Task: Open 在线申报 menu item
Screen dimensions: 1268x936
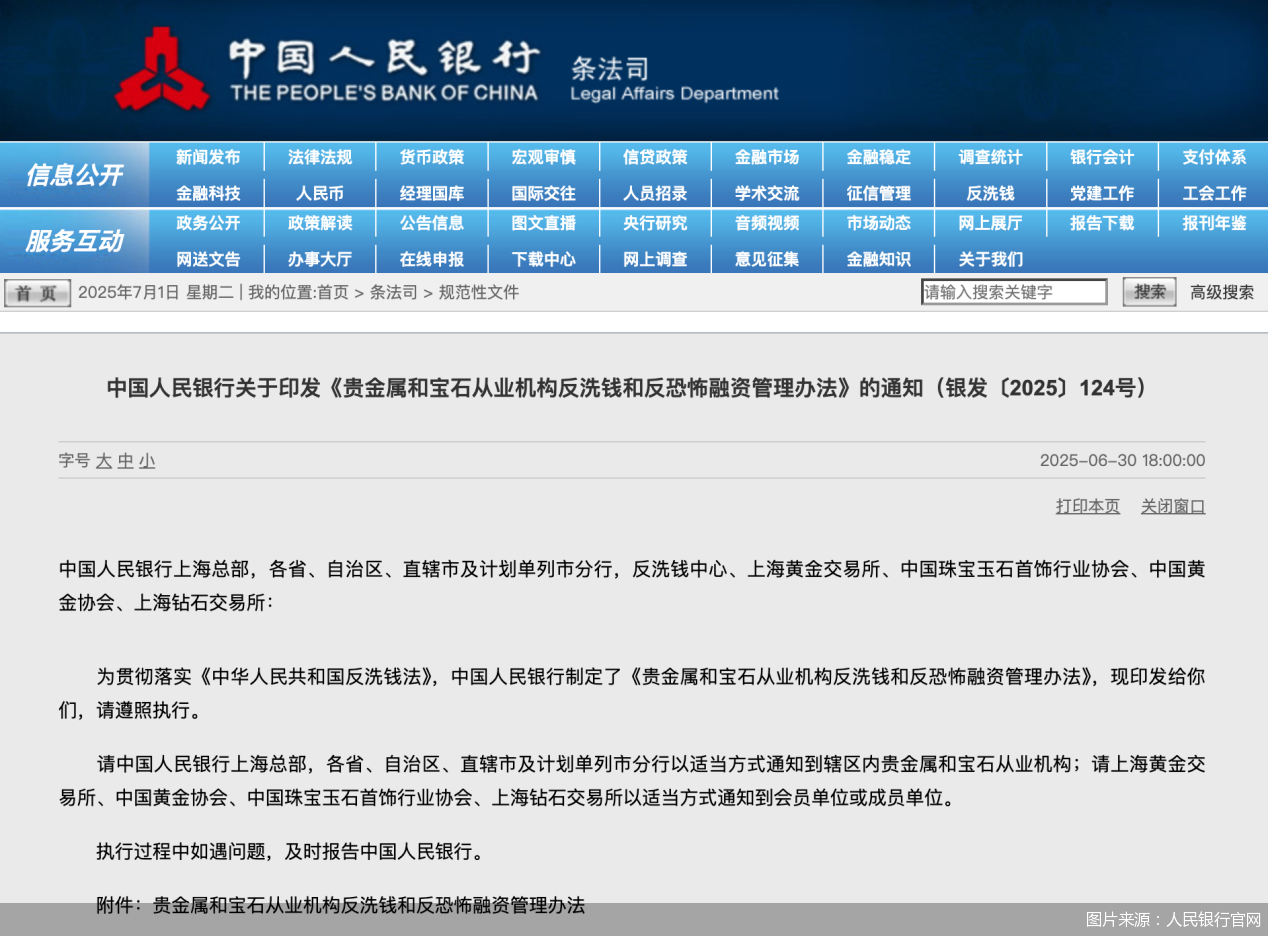Action: click(x=432, y=259)
